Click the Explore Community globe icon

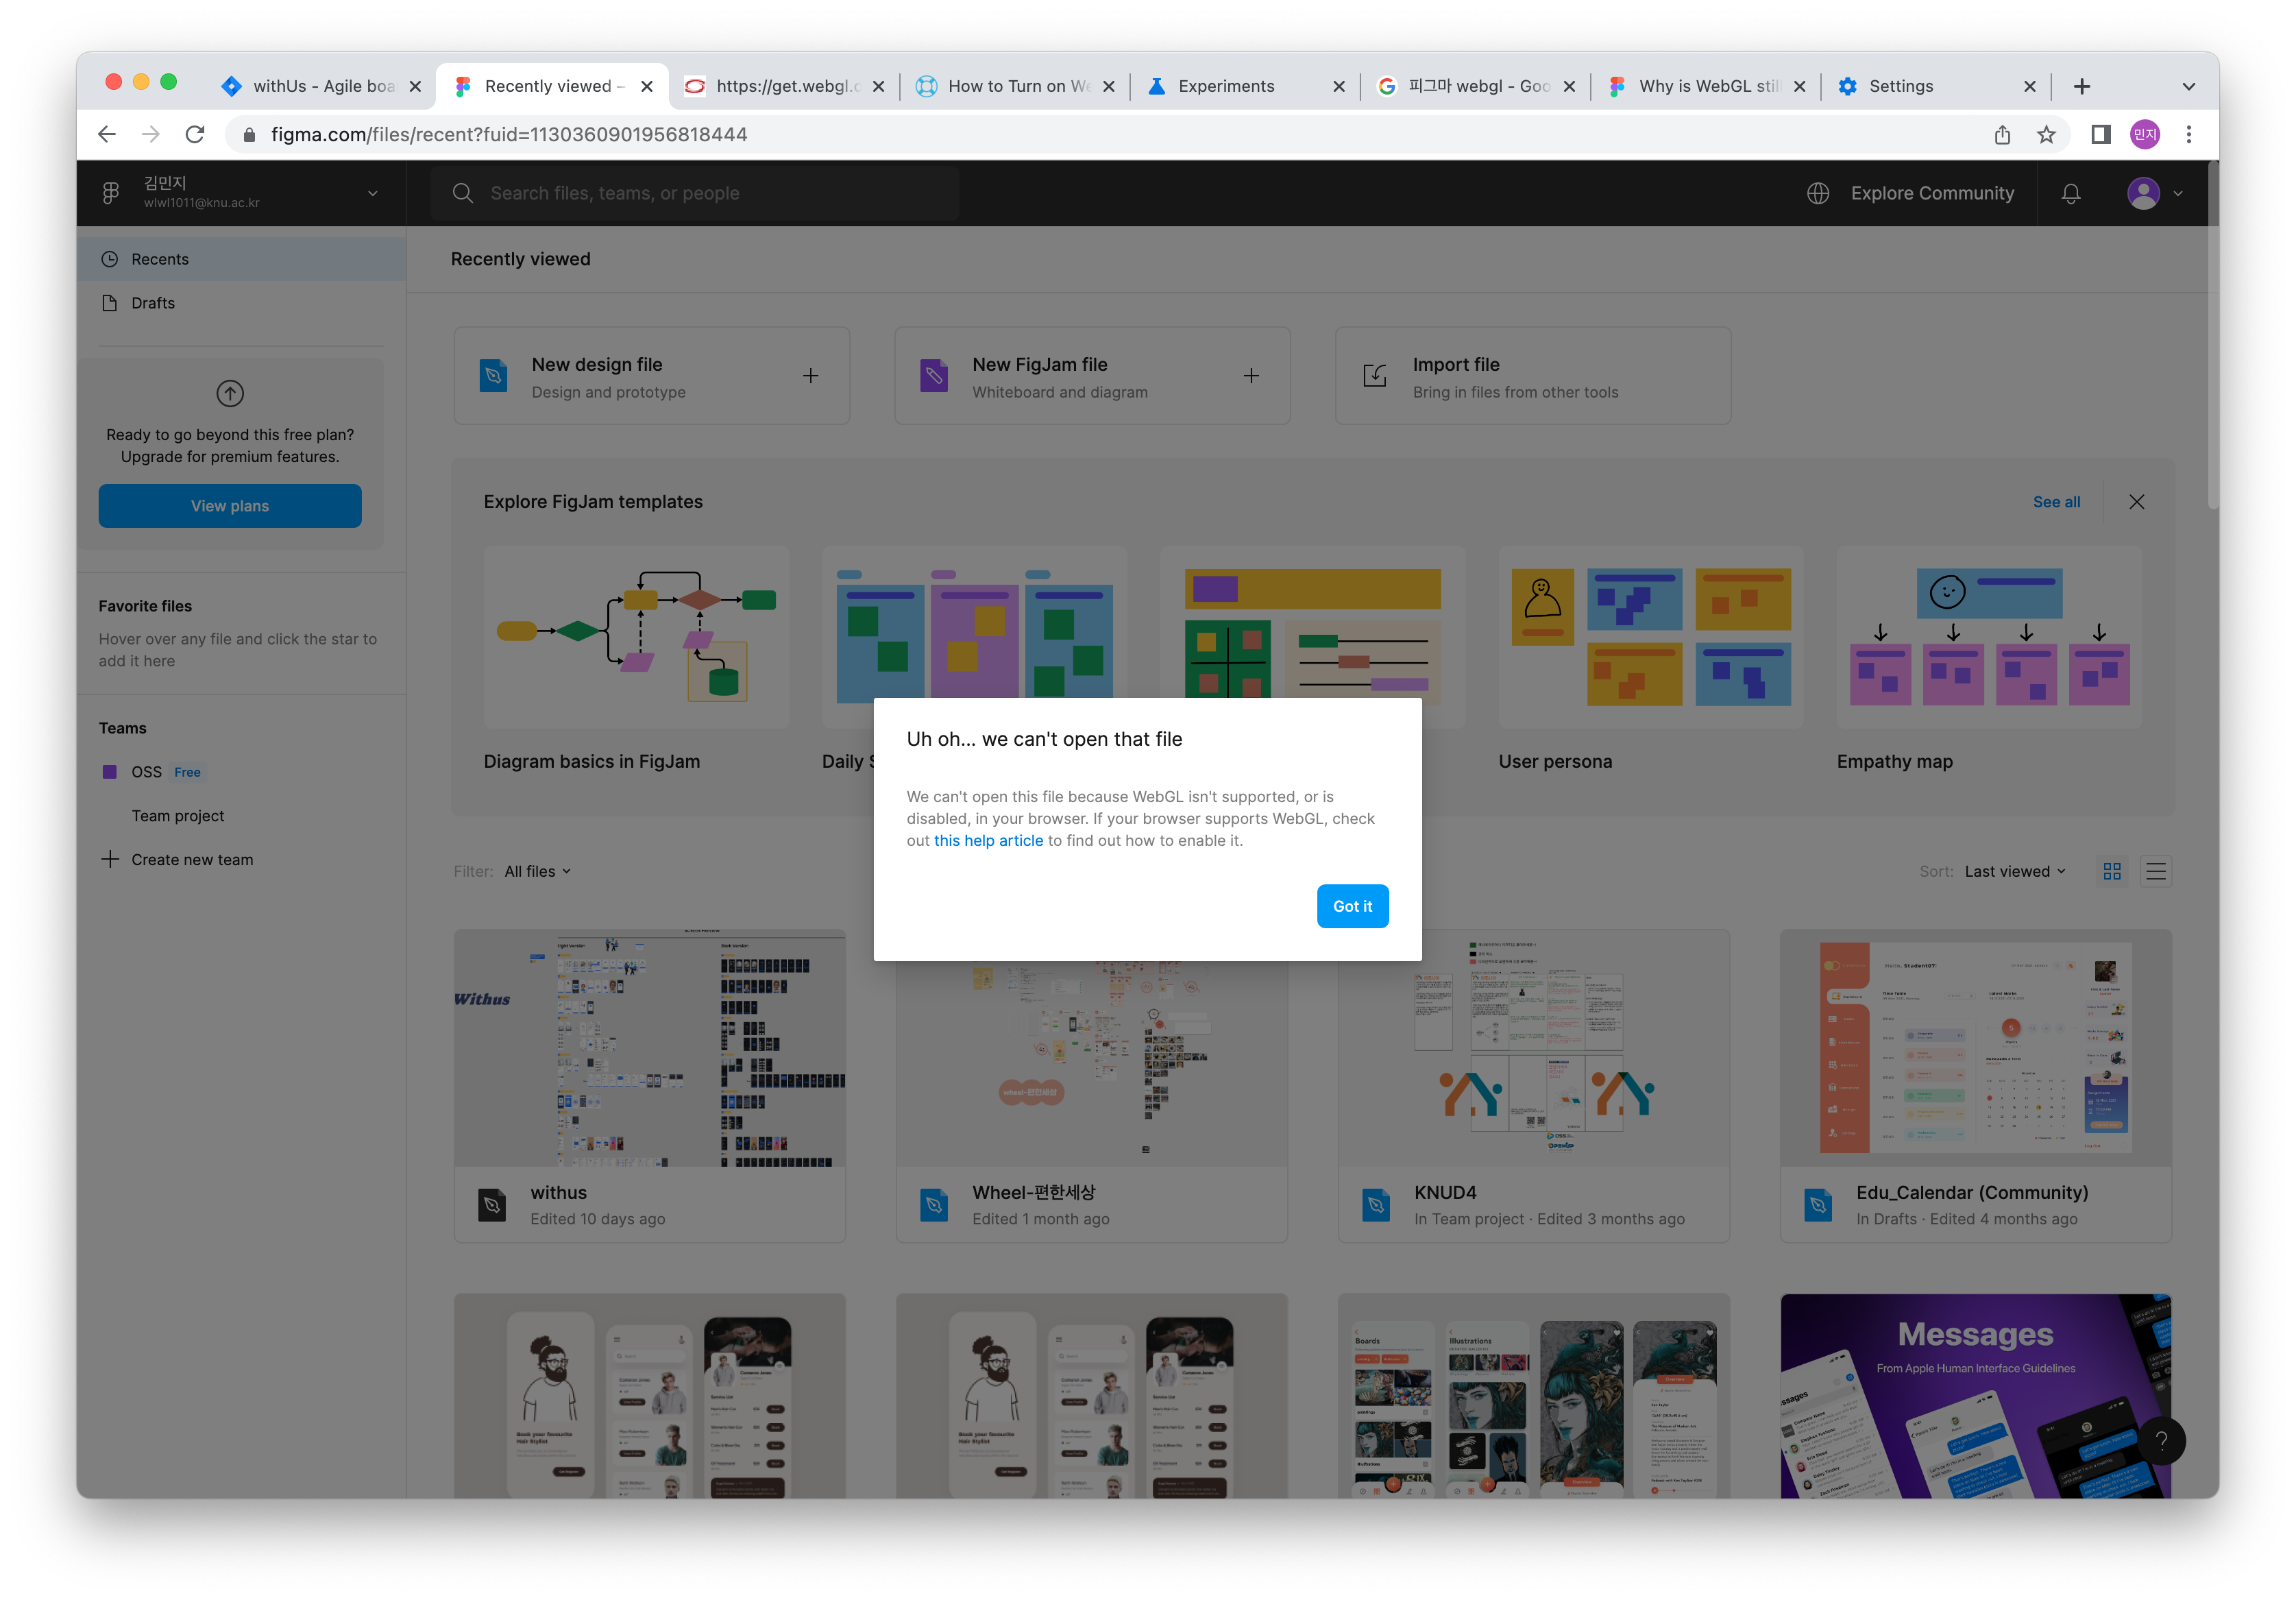point(1818,193)
